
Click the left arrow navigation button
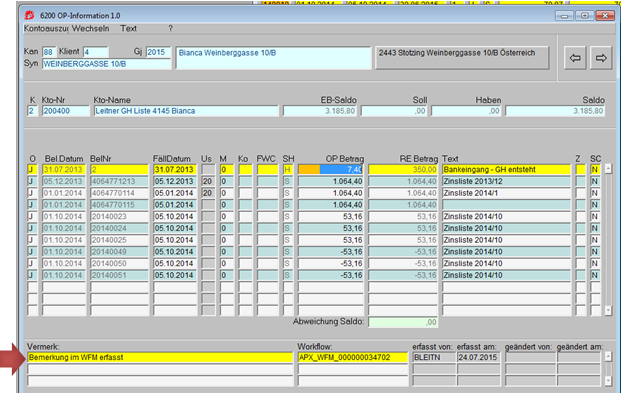pos(575,58)
